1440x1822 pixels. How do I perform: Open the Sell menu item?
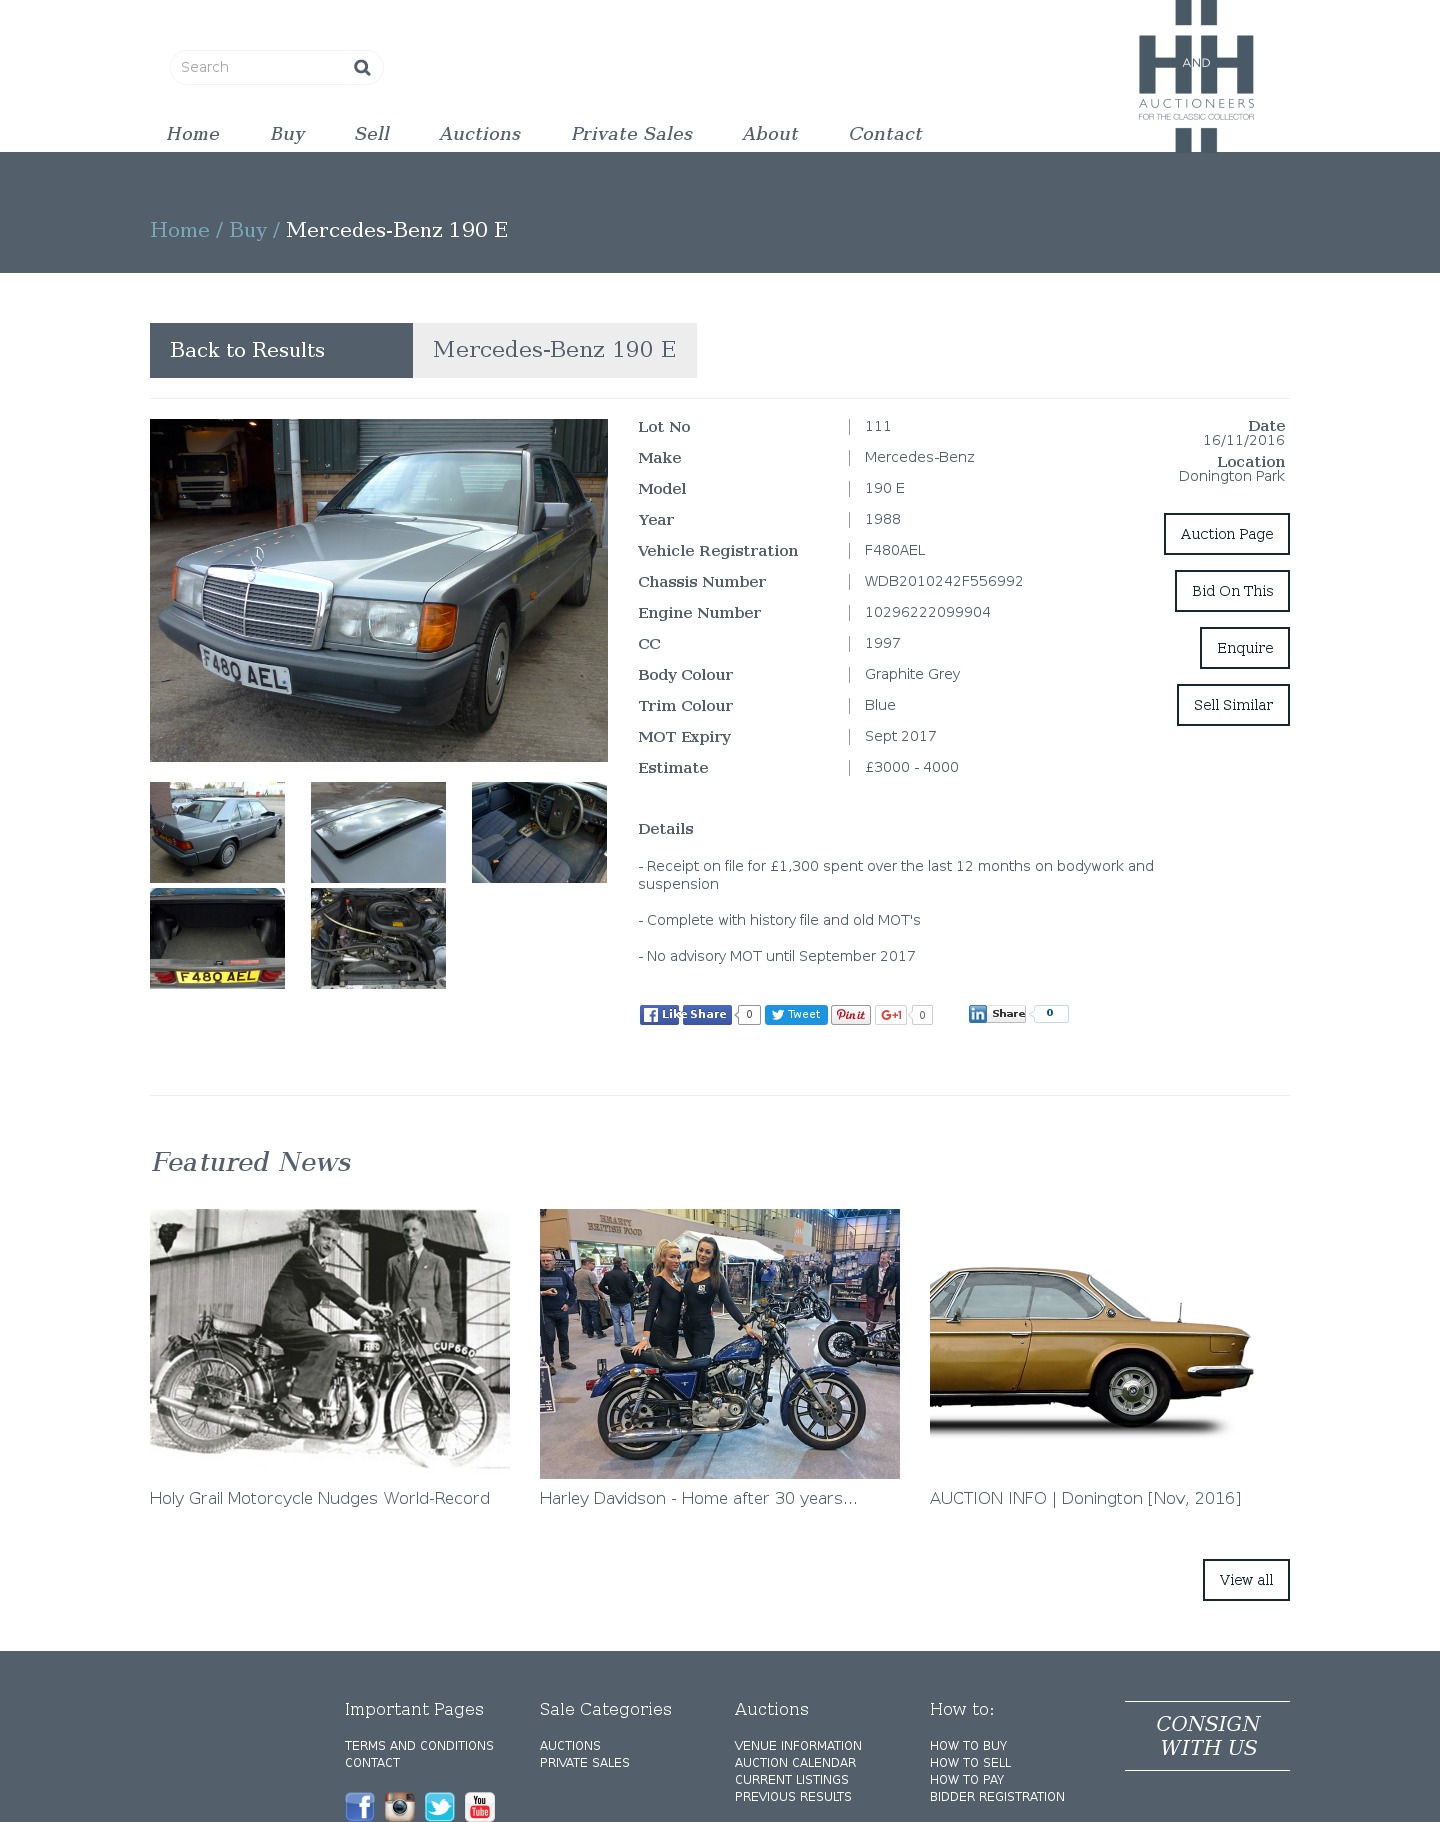(x=372, y=134)
